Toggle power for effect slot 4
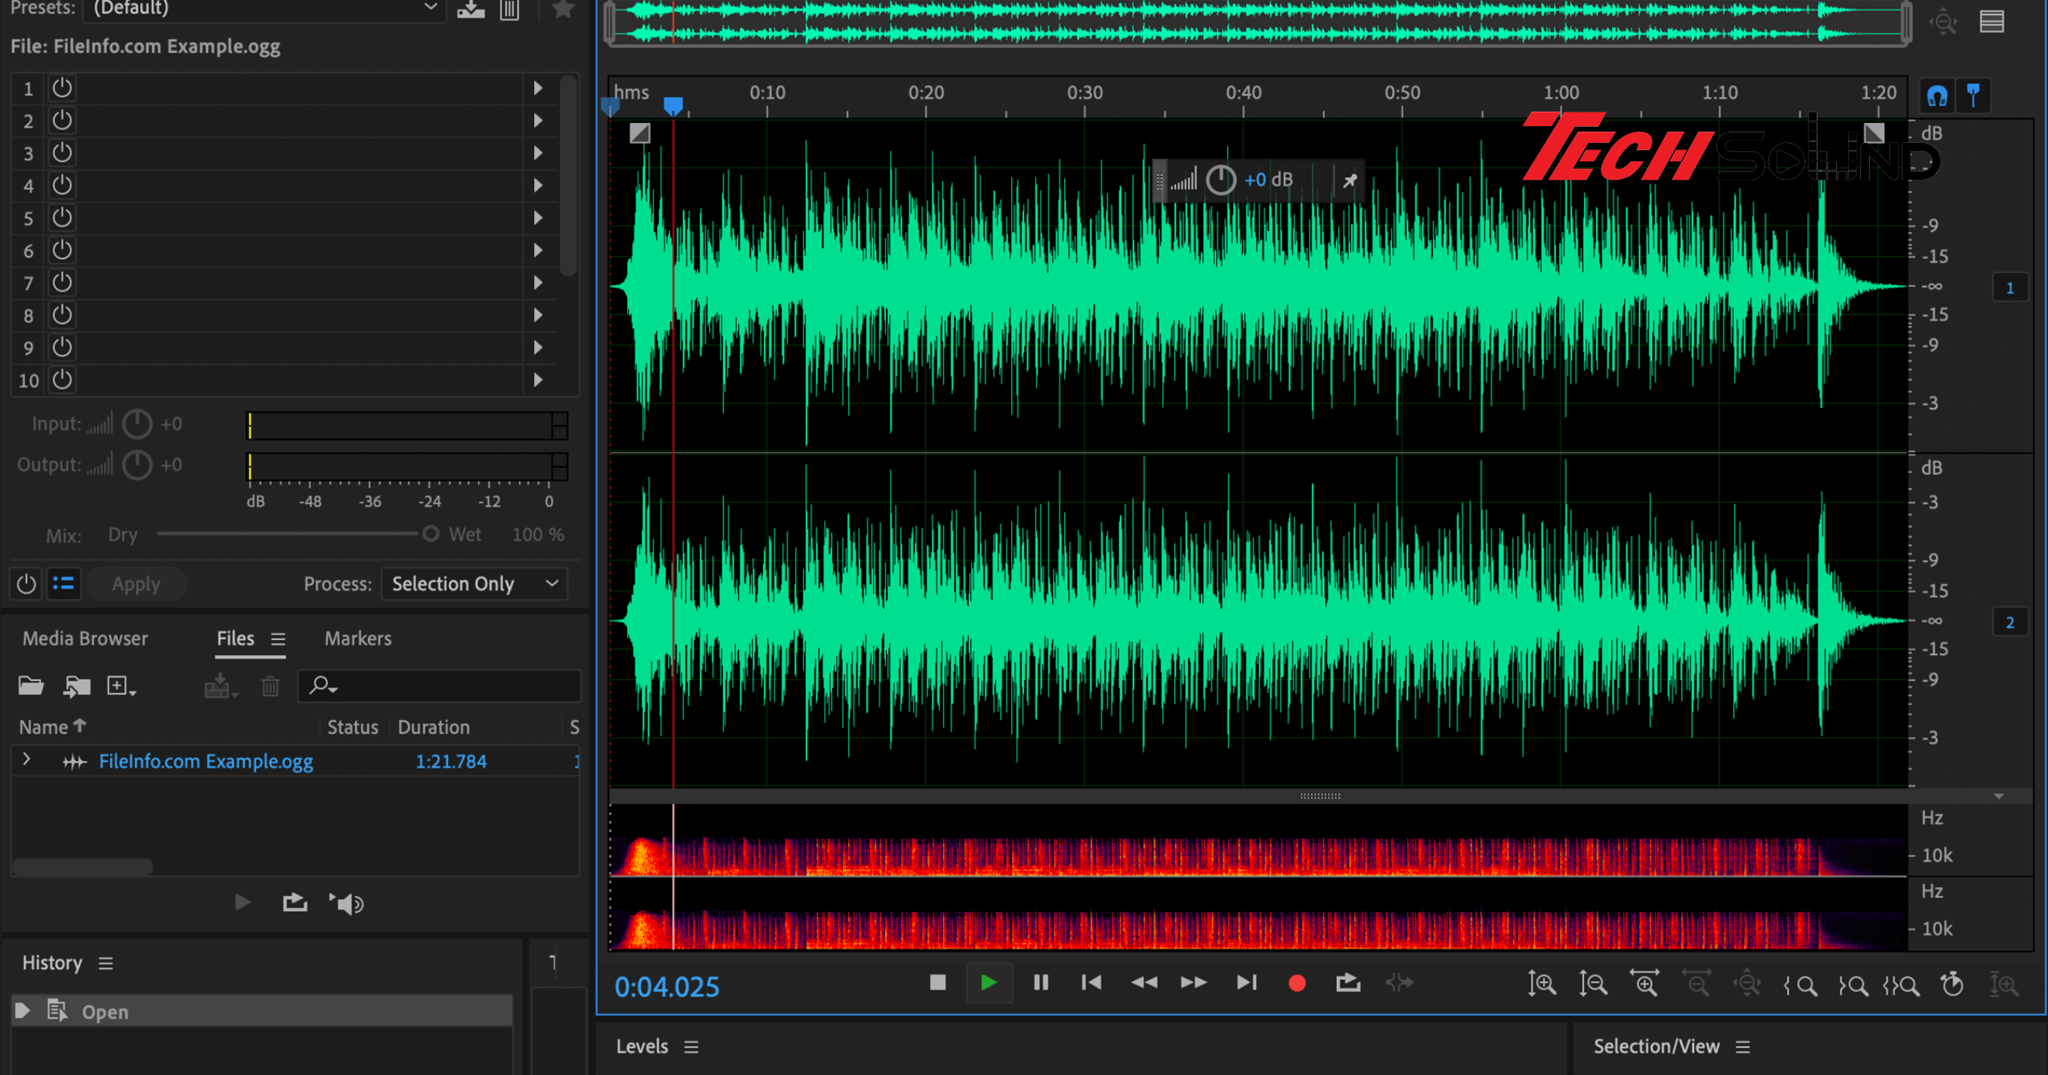The height and width of the screenshot is (1075, 2048). click(62, 185)
